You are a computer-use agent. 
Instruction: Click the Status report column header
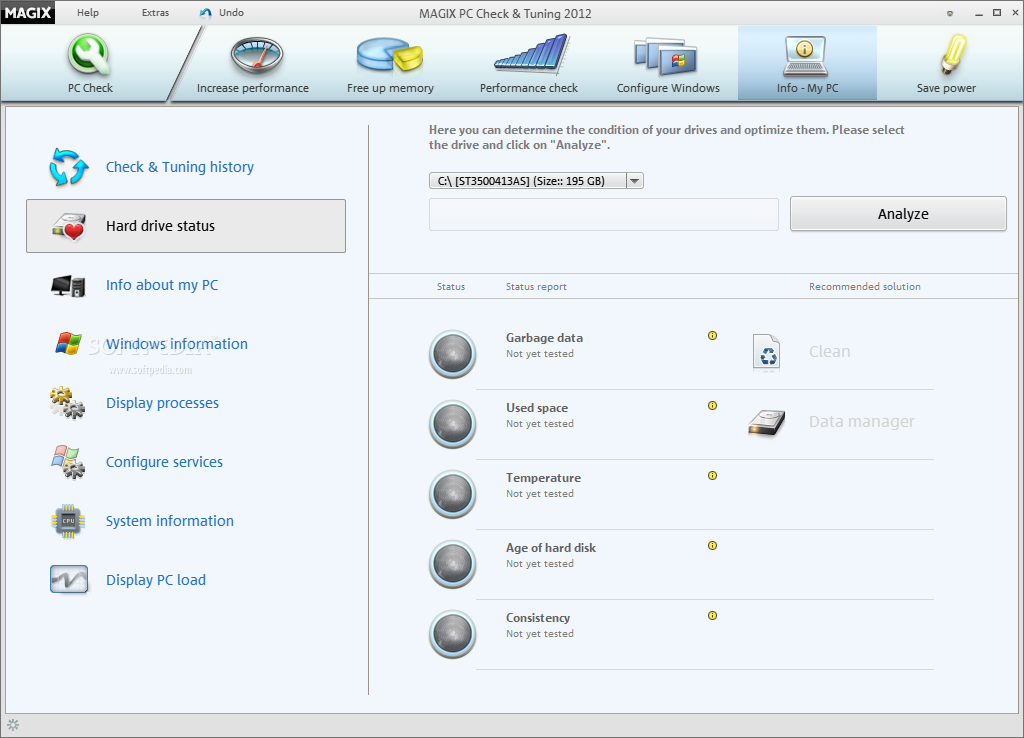pos(536,287)
